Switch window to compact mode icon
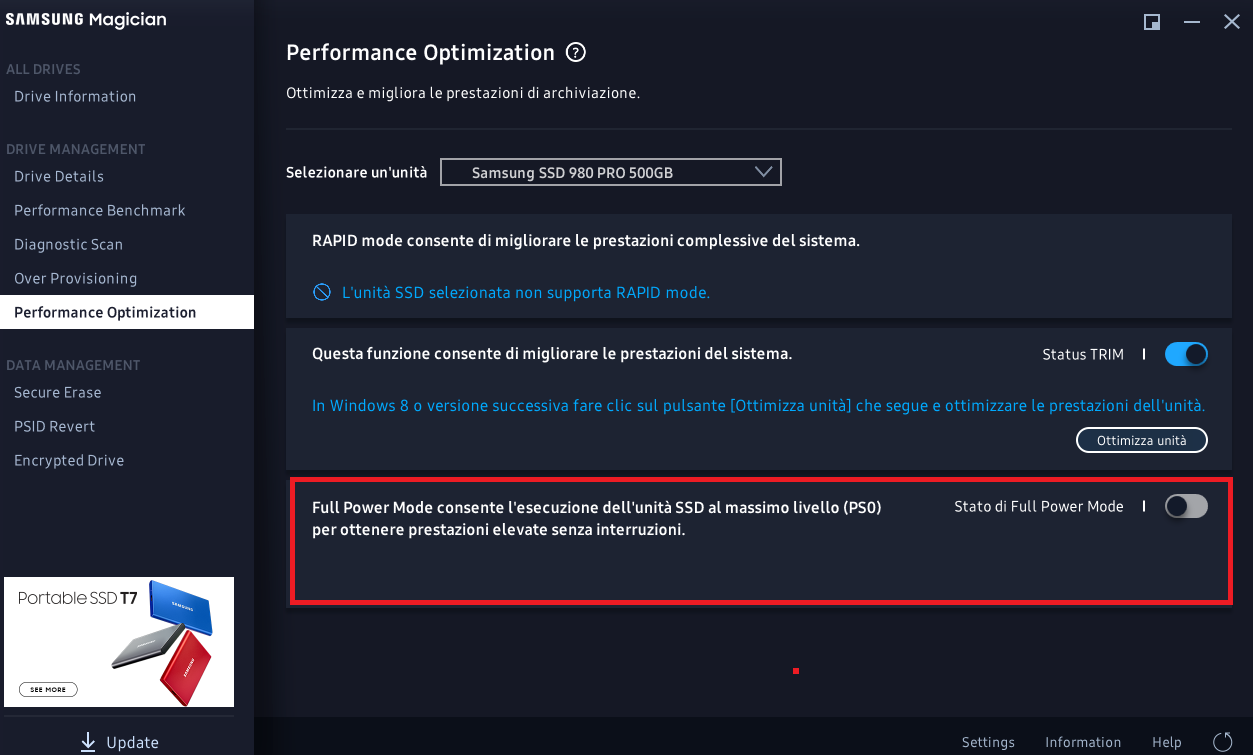 pos(1152,22)
